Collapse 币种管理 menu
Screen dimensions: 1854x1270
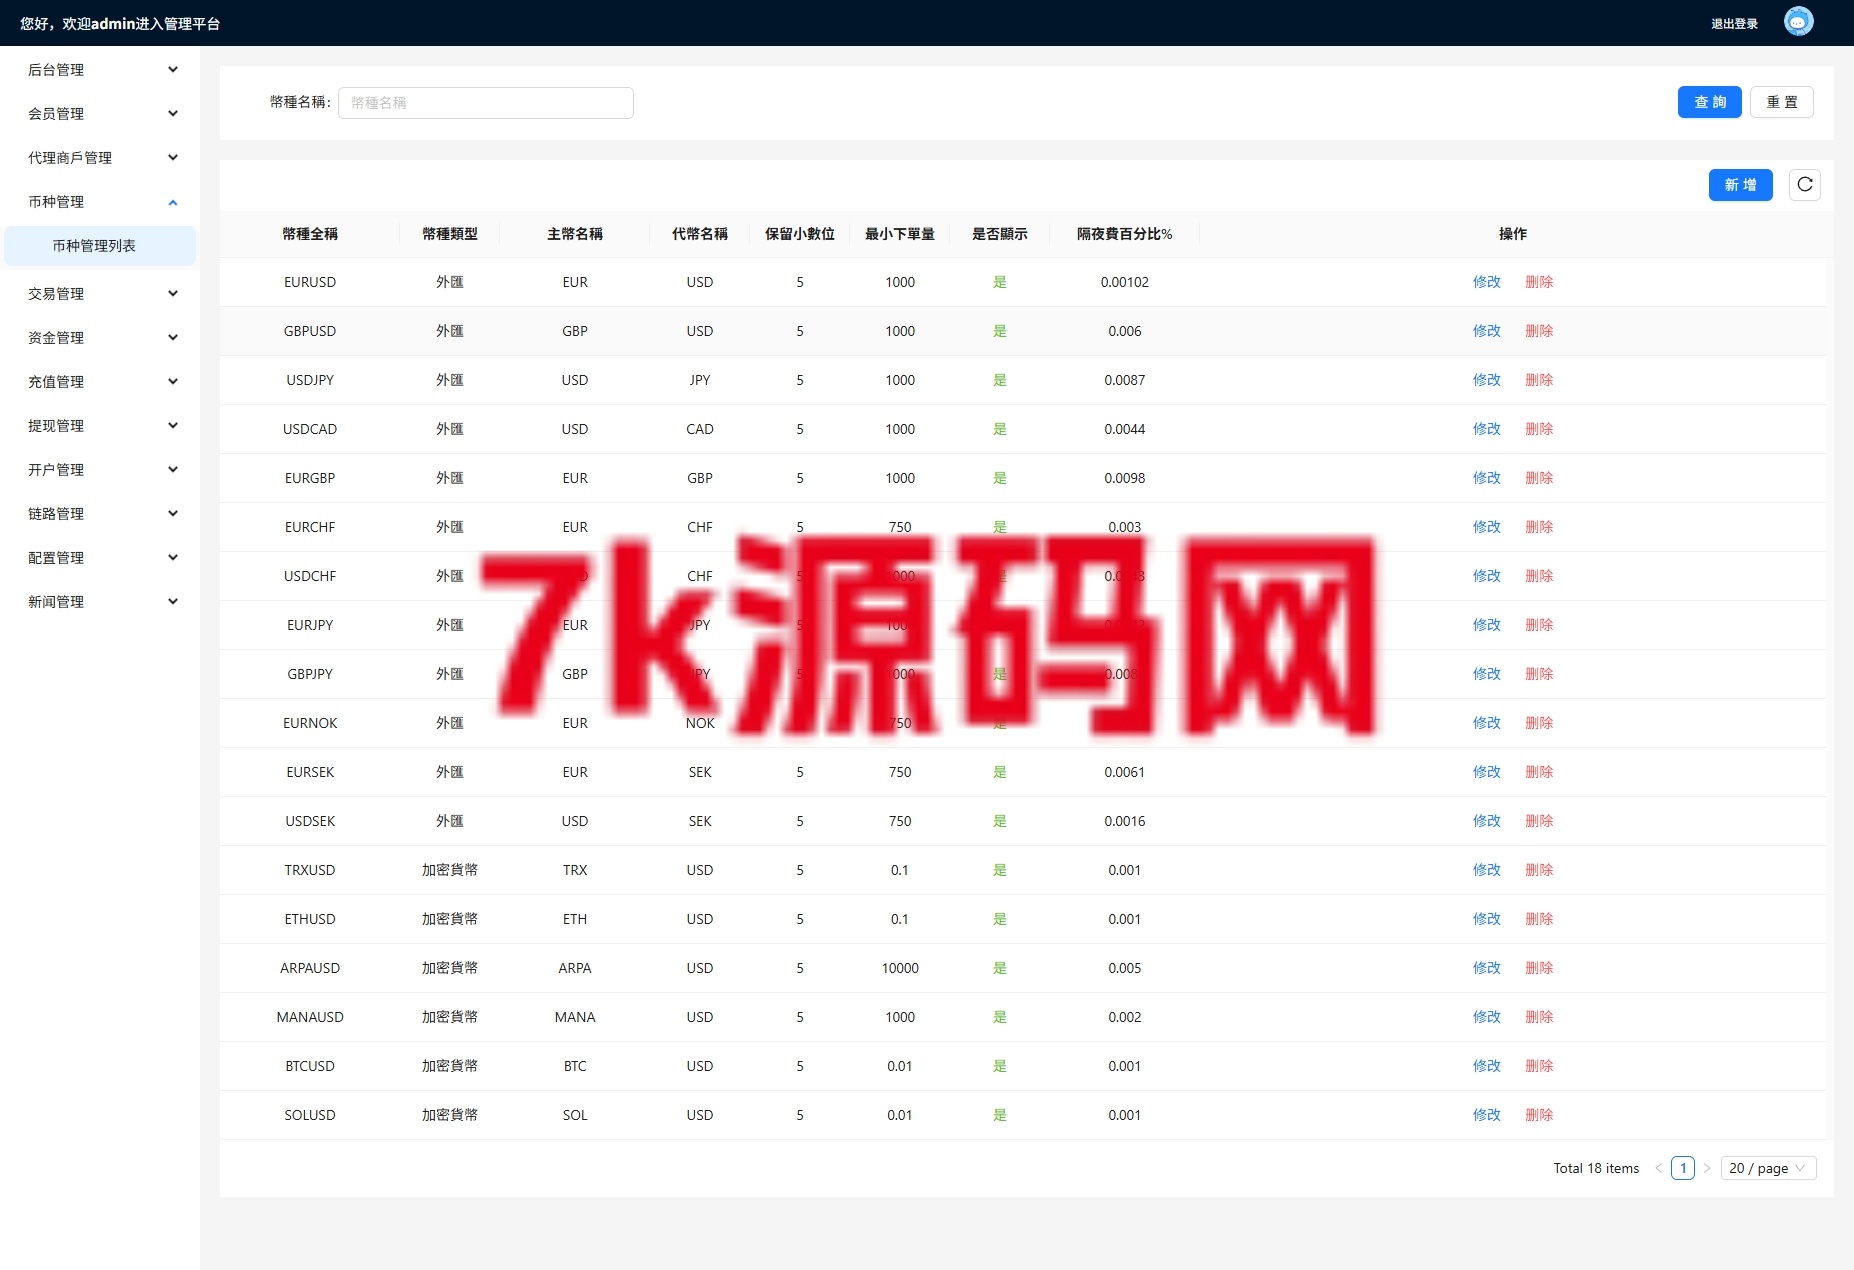[100, 202]
